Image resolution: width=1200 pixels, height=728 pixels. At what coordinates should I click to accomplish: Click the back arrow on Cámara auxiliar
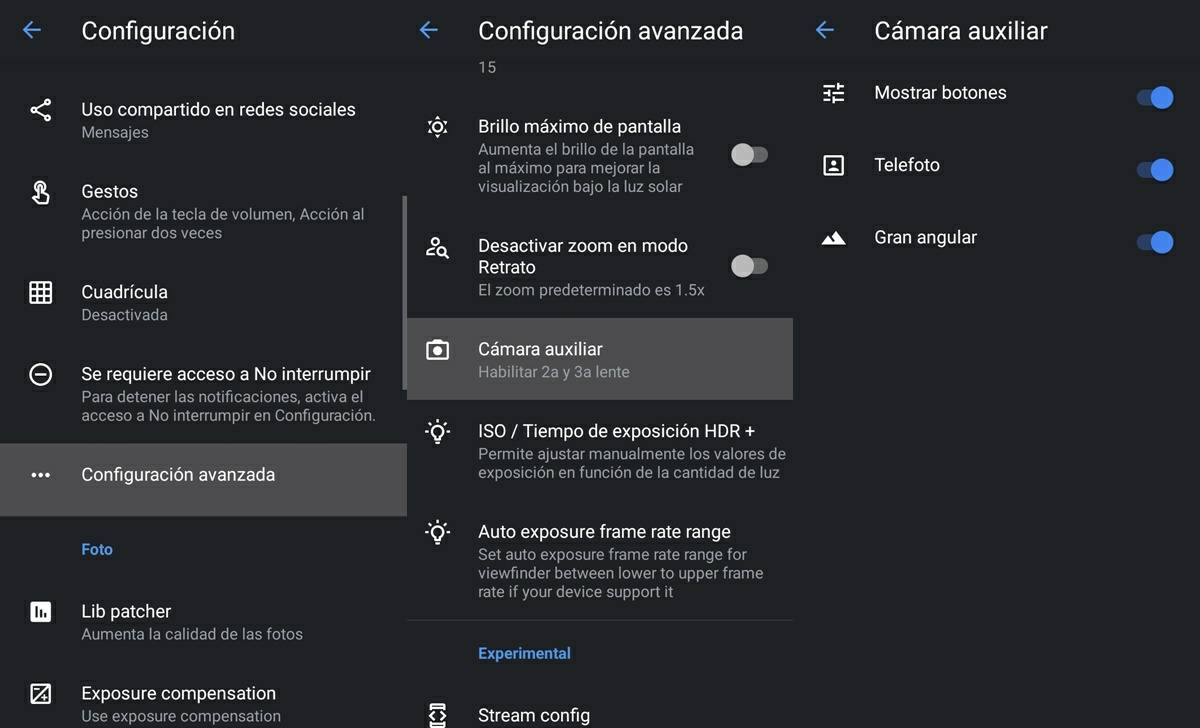pyautogui.click(x=823, y=30)
